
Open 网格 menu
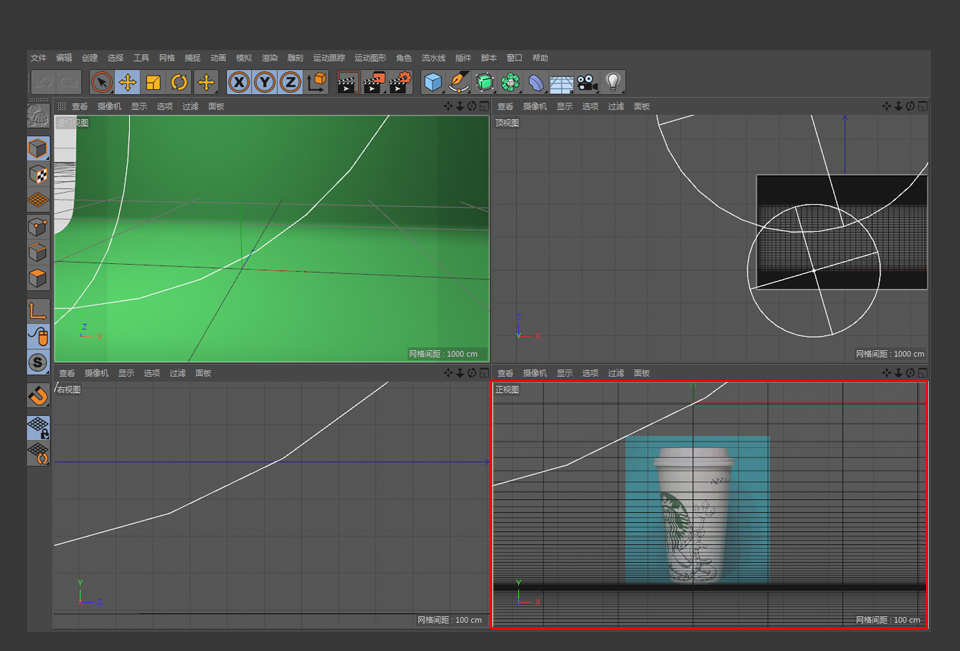pos(167,58)
